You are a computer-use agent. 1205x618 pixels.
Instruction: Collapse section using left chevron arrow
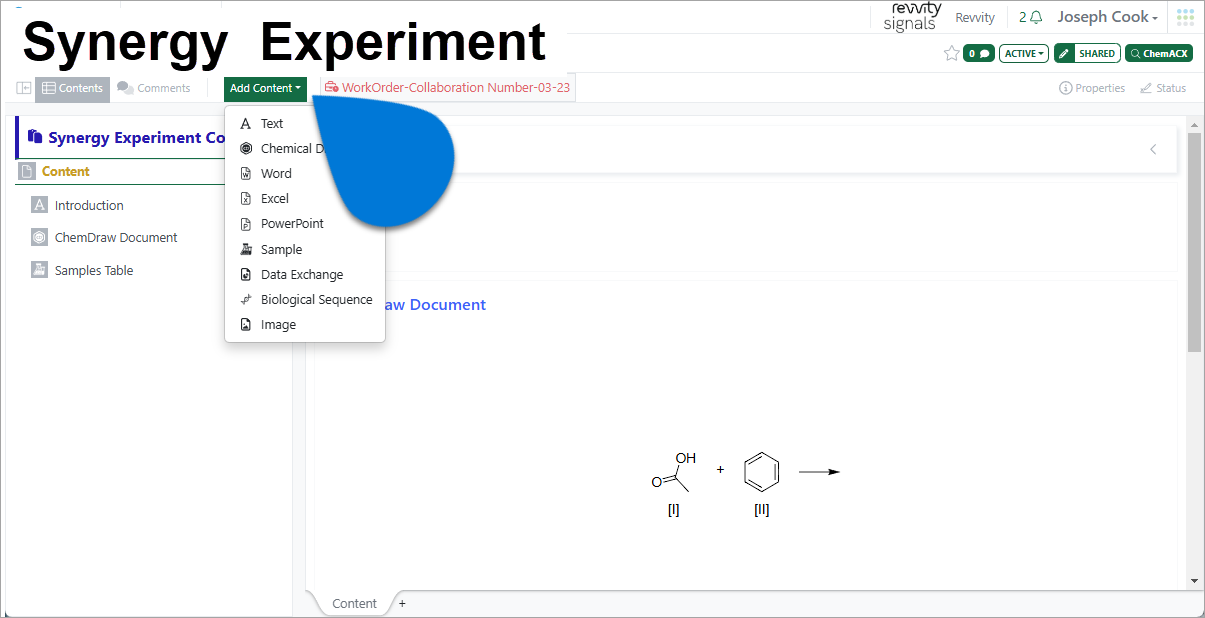1153,149
